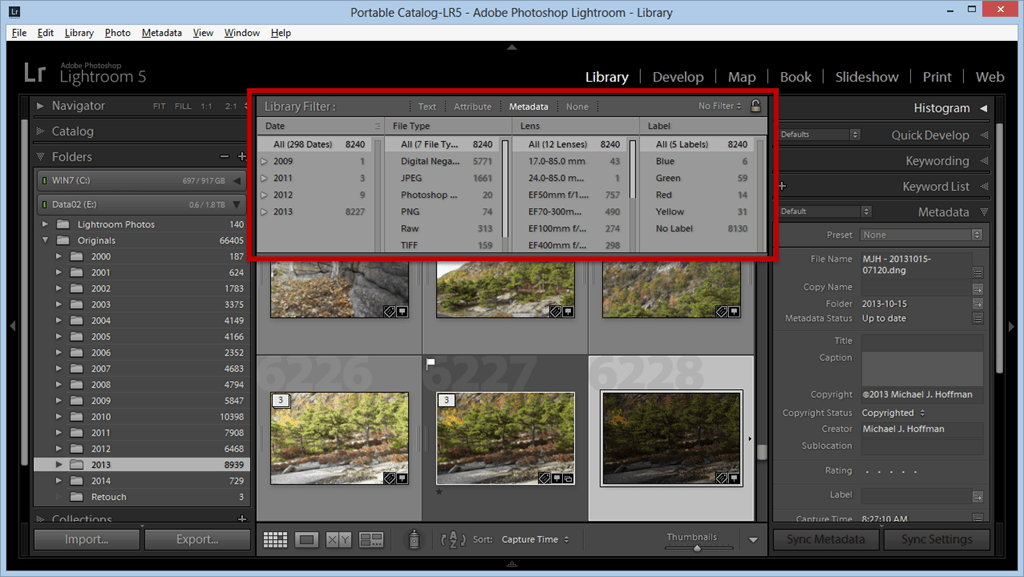This screenshot has width=1024, height=577.
Task: Activate Survey view
Action: pyautogui.click(x=370, y=539)
